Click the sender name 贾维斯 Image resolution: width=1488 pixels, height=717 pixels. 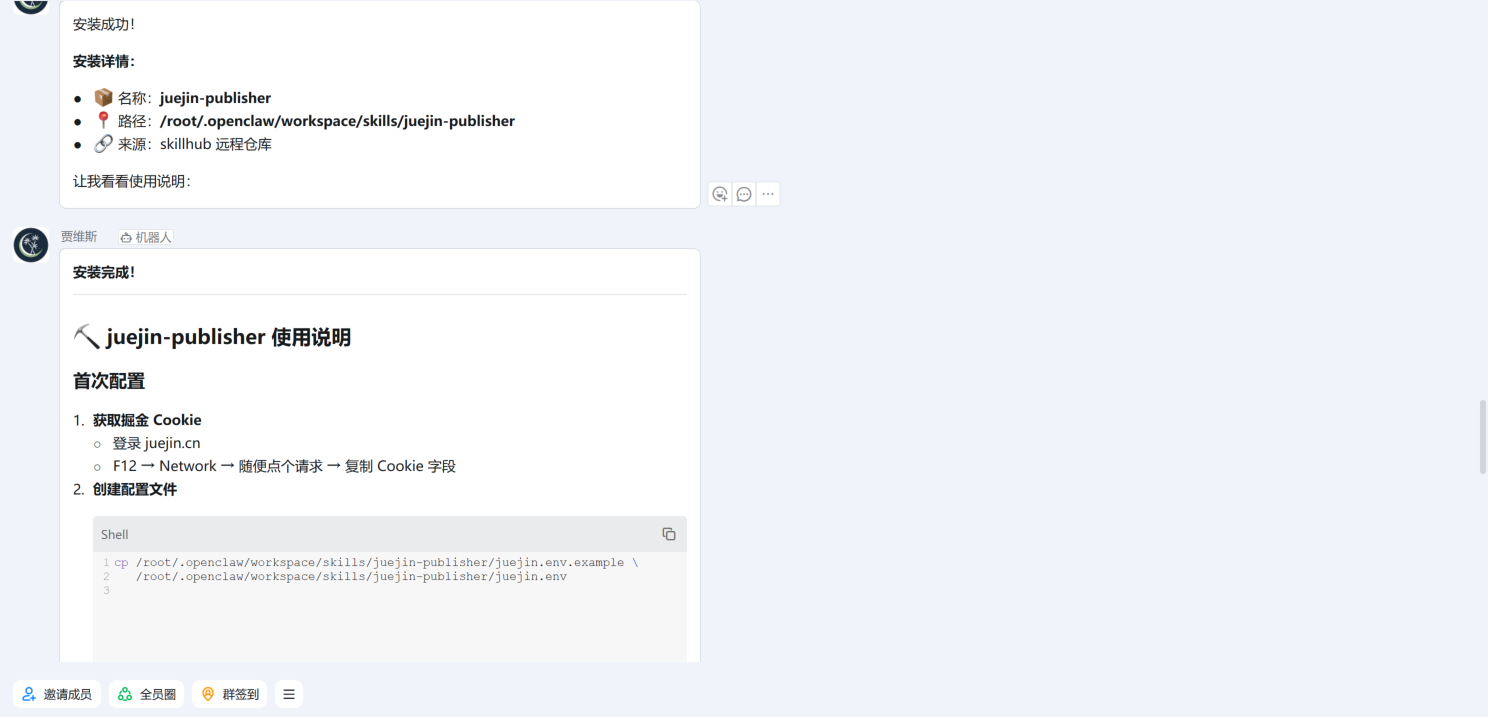coord(79,237)
